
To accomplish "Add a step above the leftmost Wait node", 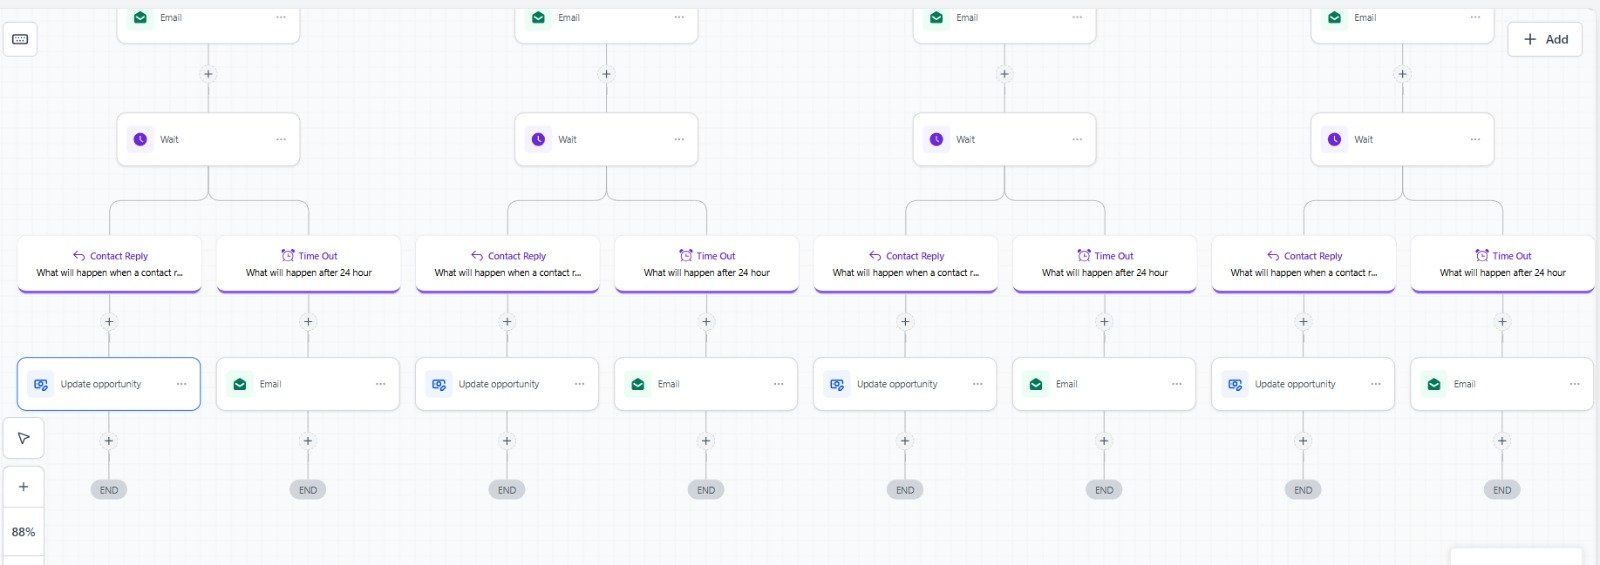I will point(208,74).
